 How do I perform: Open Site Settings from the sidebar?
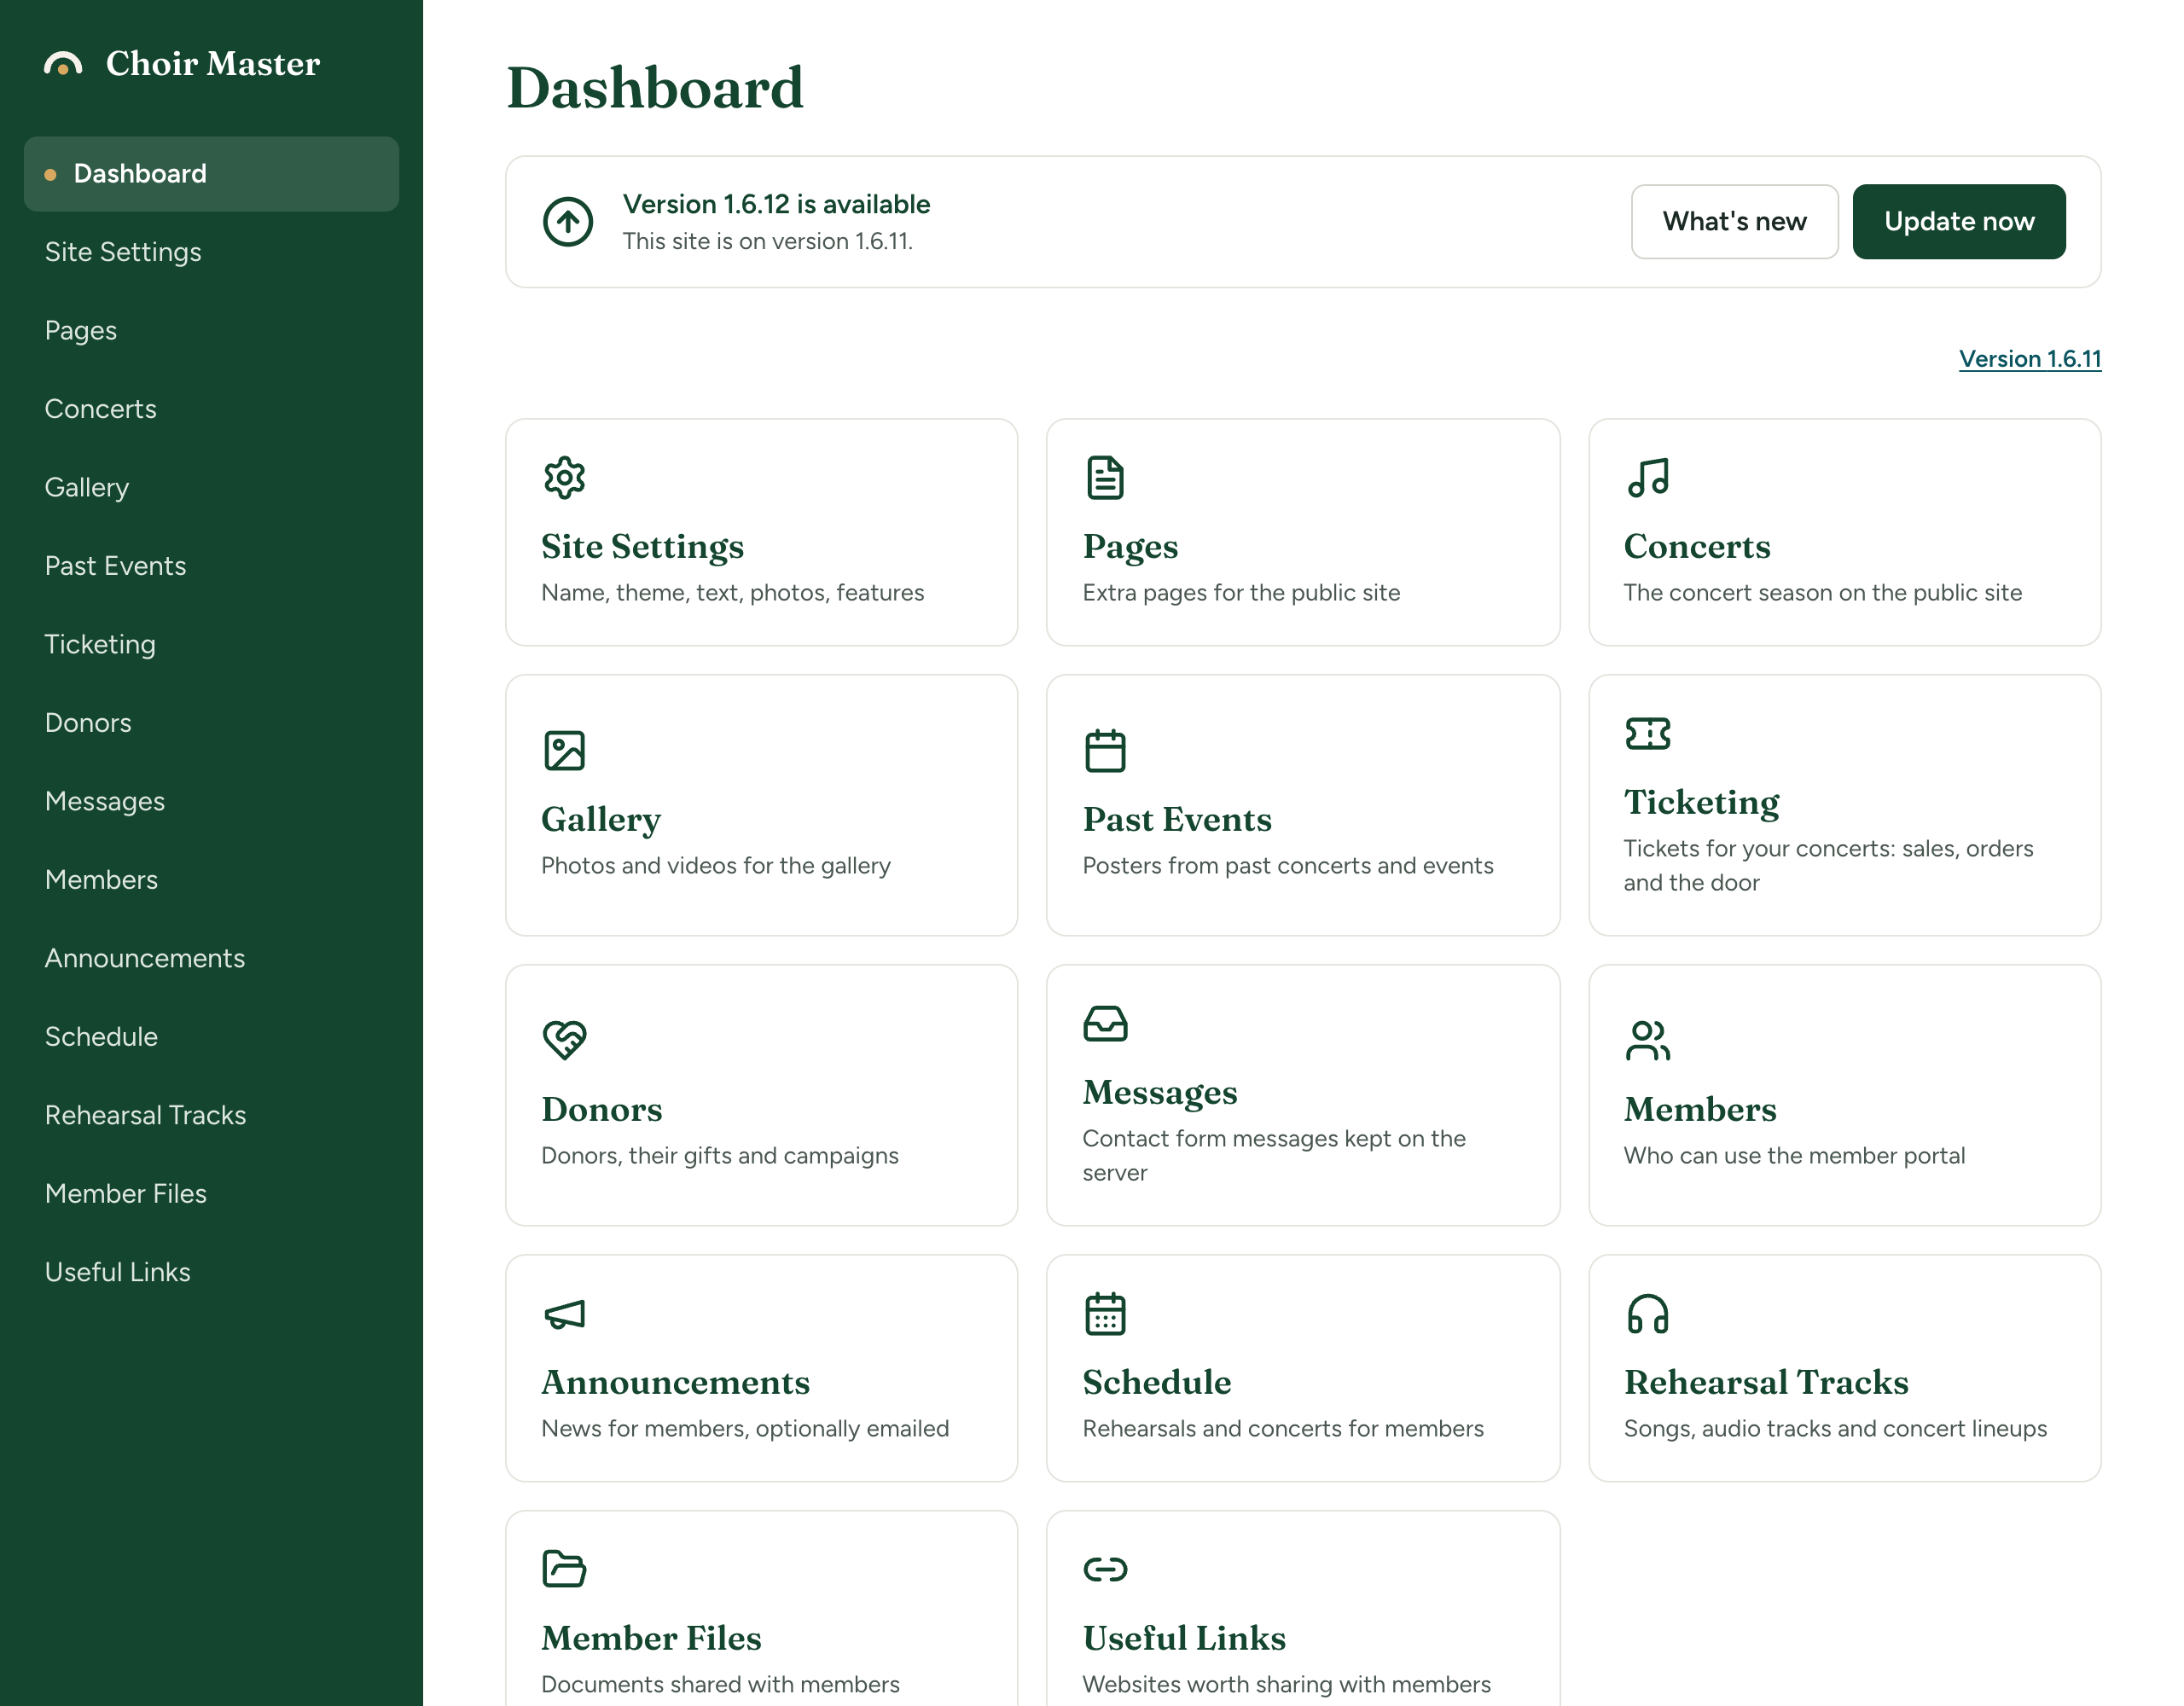(x=211, y=252)
